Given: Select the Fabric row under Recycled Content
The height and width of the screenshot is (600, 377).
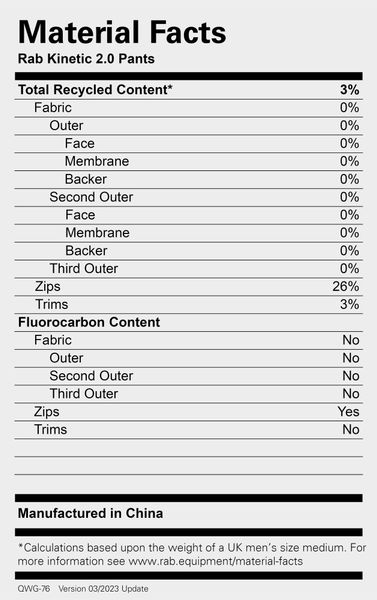Looking at the screenshot, I should pyautogui.click(x=189, y=108).
